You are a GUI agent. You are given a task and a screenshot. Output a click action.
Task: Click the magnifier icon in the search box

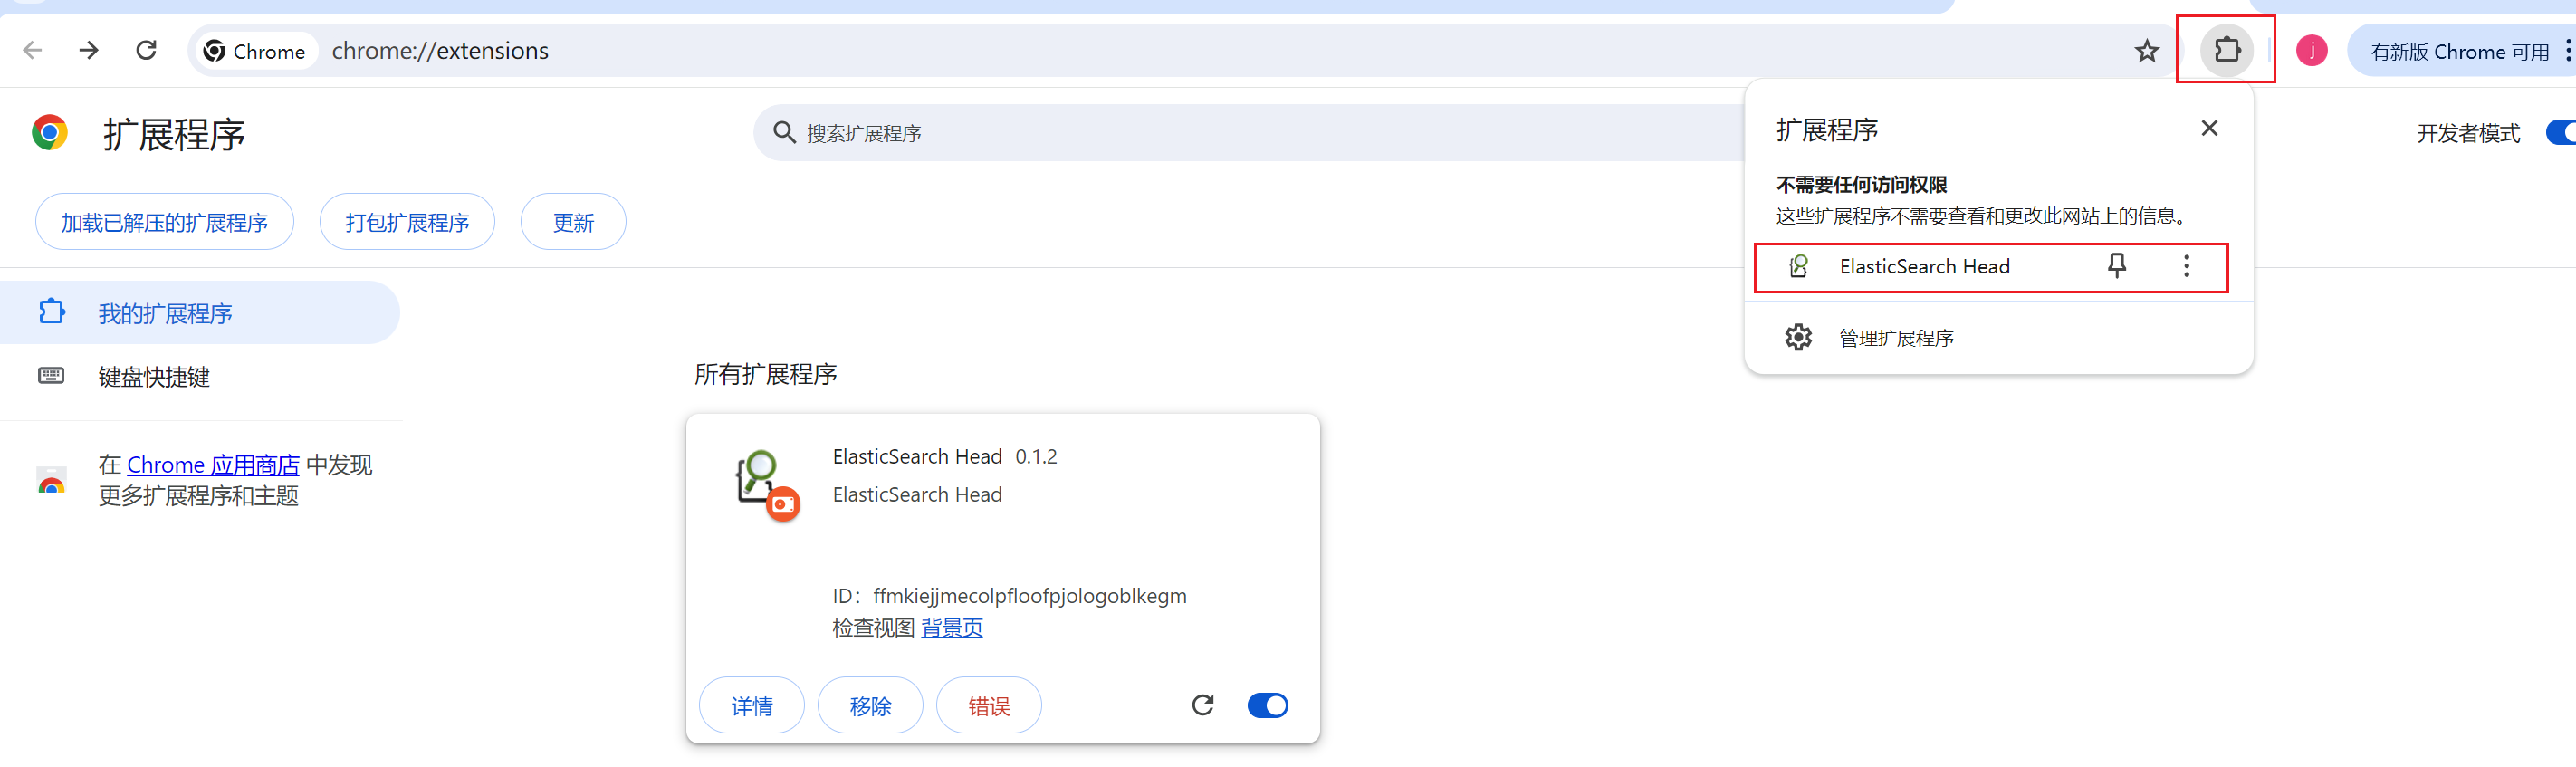click(x=783, y=132)
